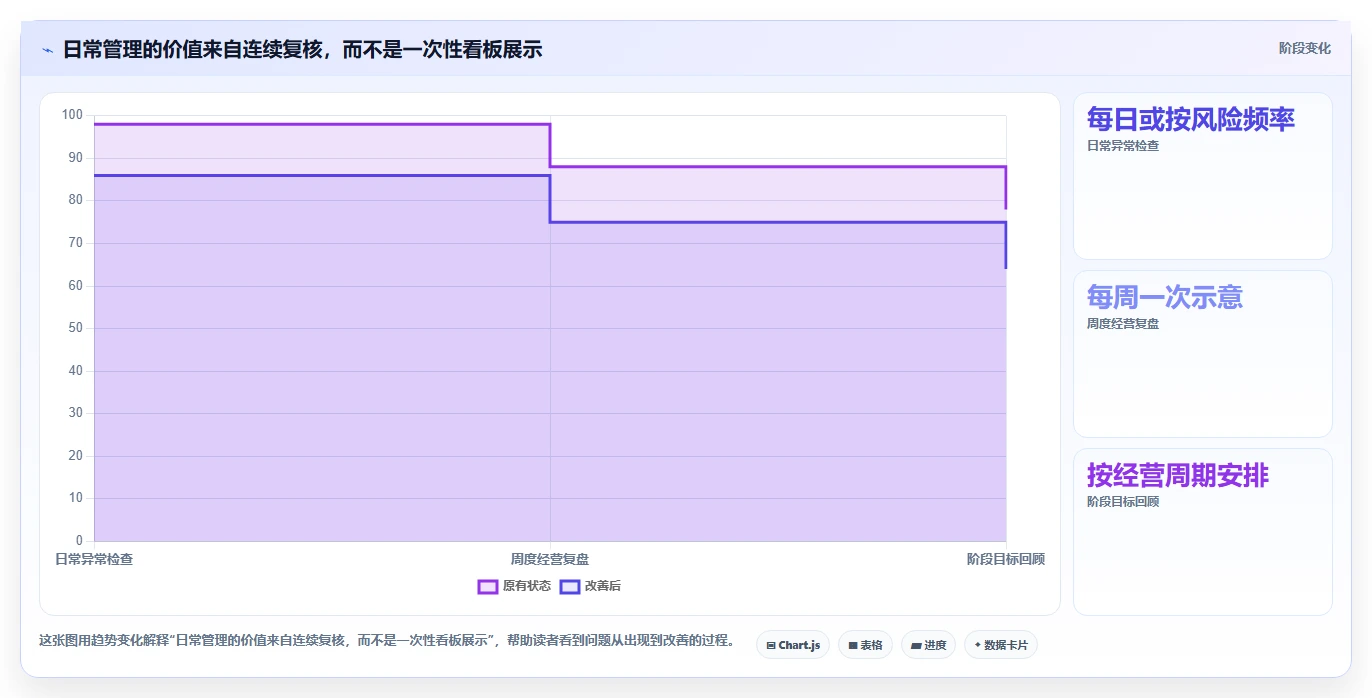1372x698 pixels.
Task: Select the 数据卡片 tag chip
Action: coord(1001,645)
